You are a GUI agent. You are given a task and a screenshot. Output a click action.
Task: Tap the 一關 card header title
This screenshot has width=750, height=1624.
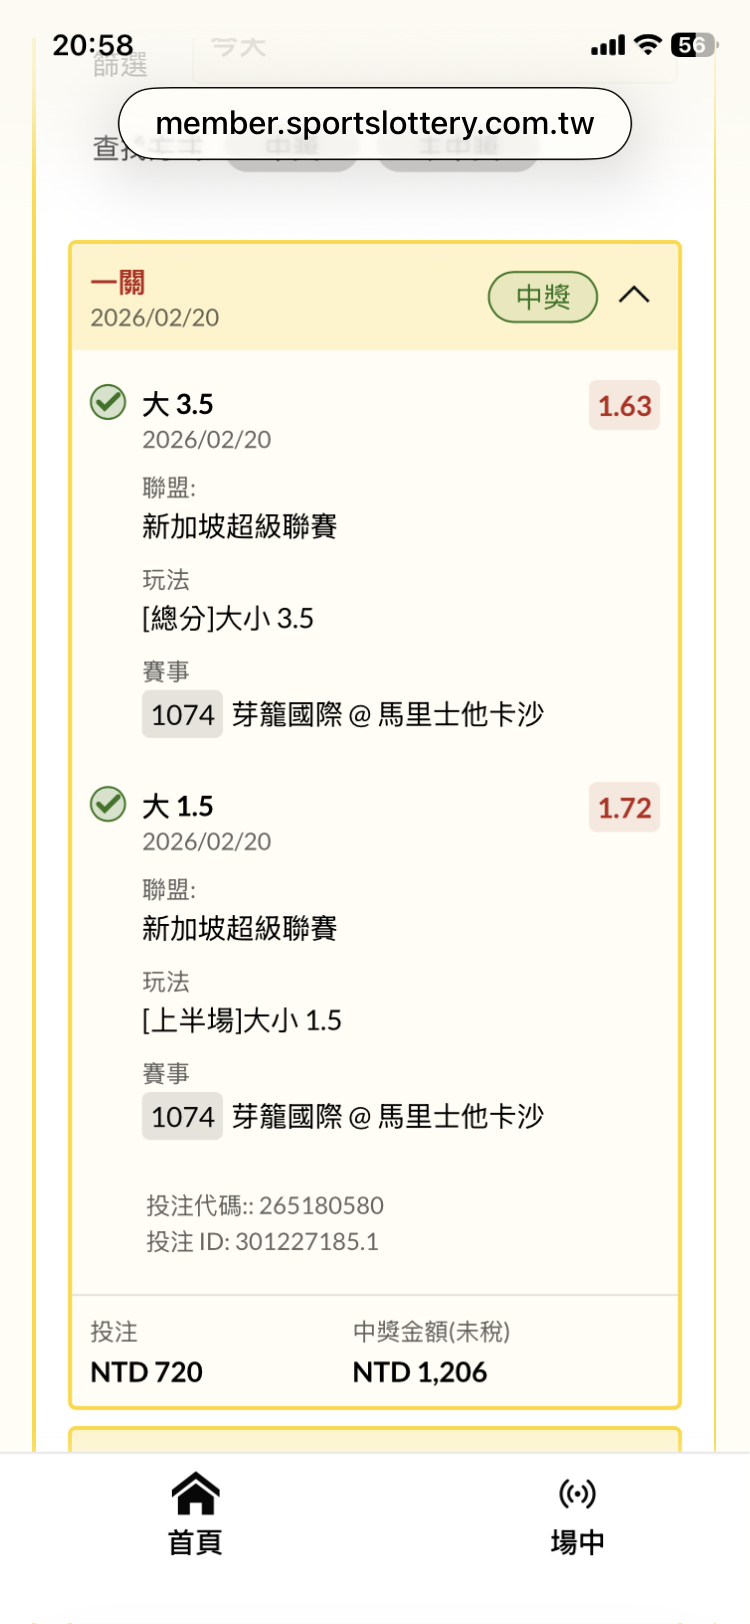118,283
